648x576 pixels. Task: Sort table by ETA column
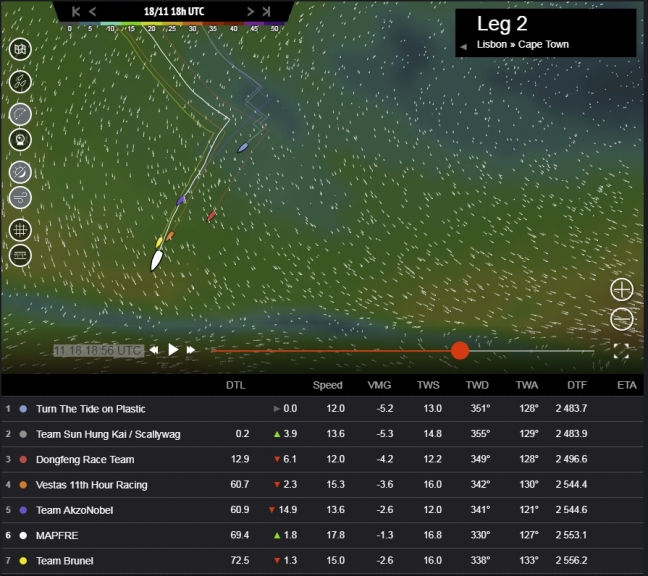click(627, 385)
